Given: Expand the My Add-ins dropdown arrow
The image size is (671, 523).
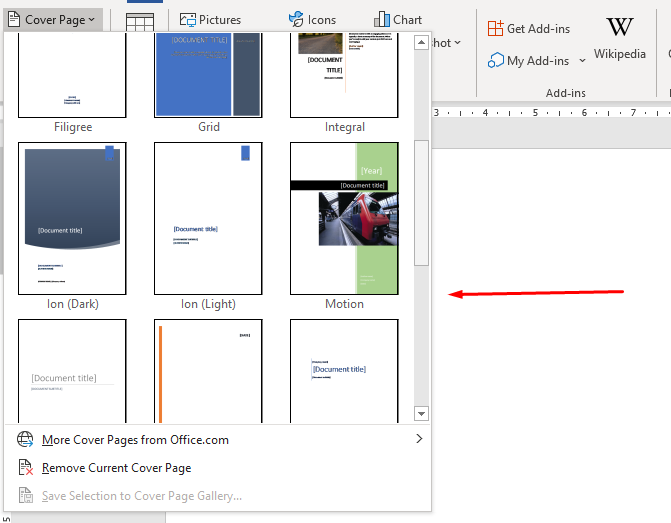Looking at the screenshot, I should [x=582, y=61].
